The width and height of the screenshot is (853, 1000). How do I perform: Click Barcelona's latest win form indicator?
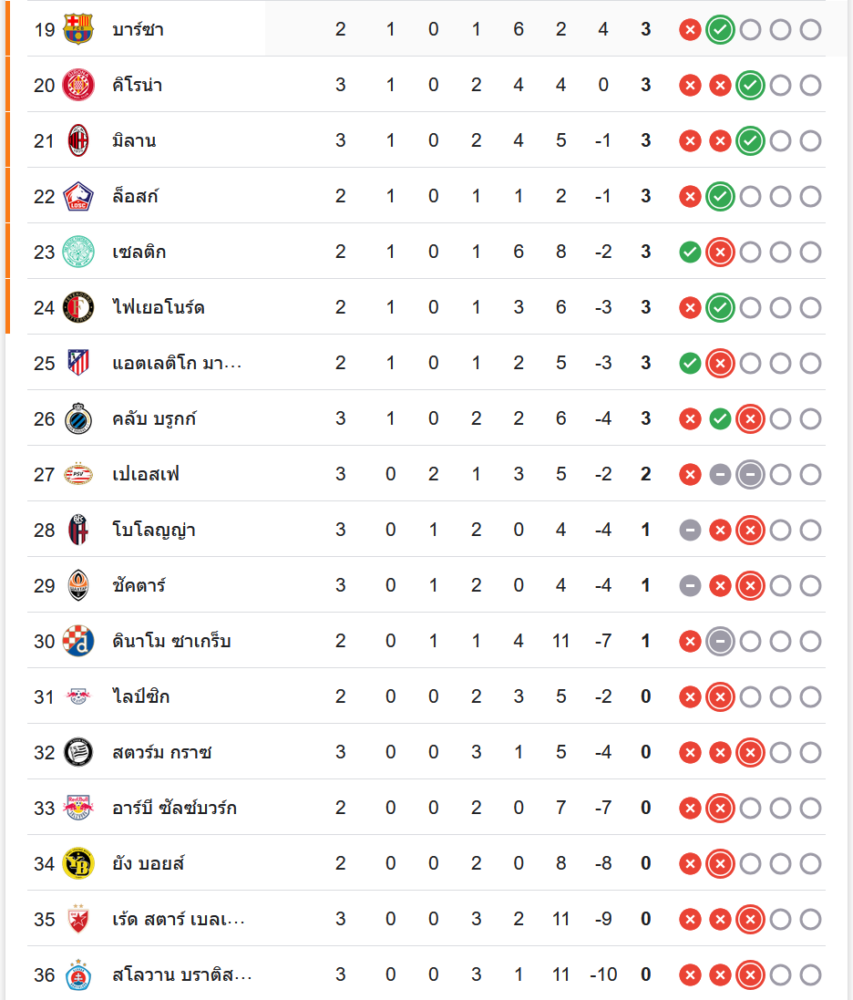[719, 29]
